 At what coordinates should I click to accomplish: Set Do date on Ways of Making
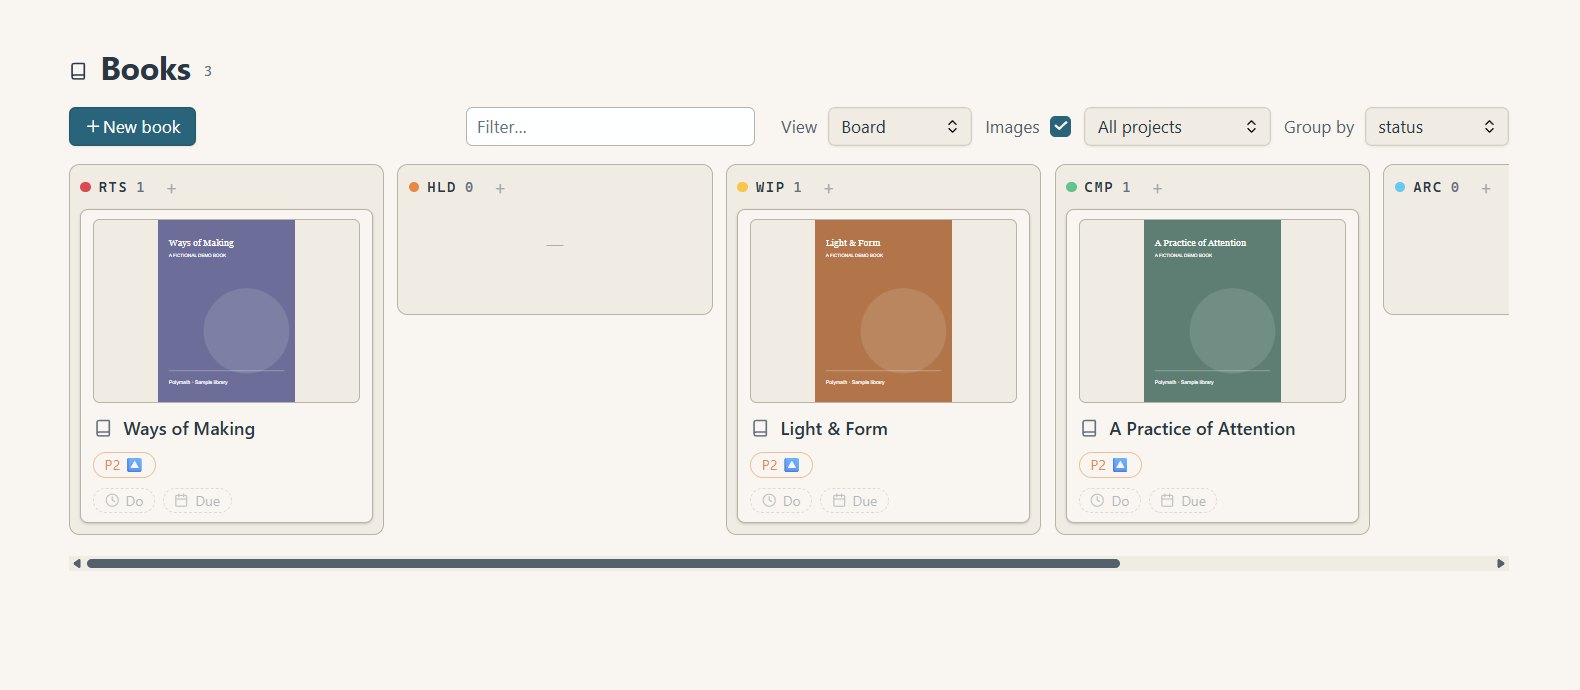click(x=124, y=501)
